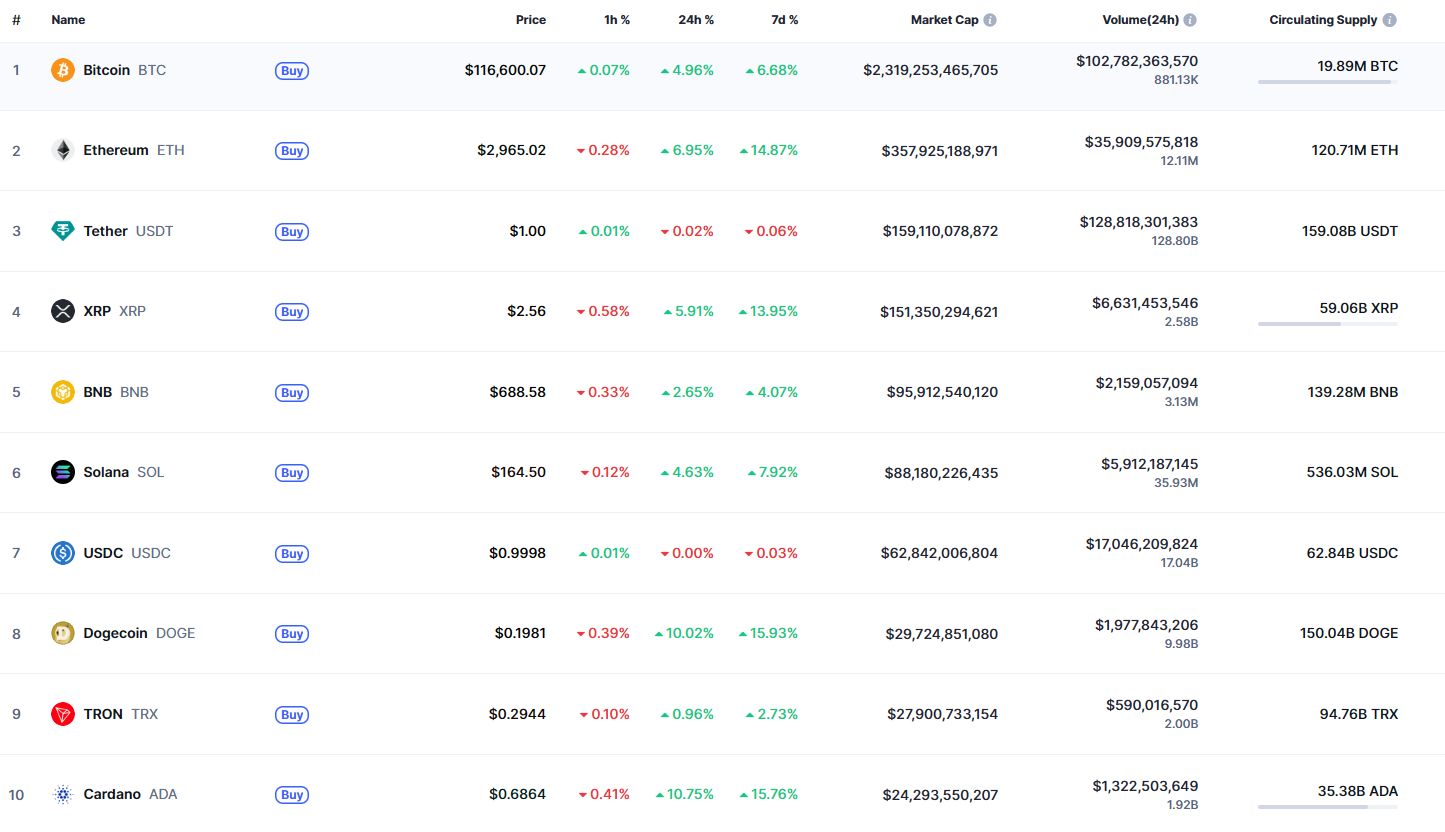
Task: Click Solana 24h change 4.63%
Action: coord(687,472)
